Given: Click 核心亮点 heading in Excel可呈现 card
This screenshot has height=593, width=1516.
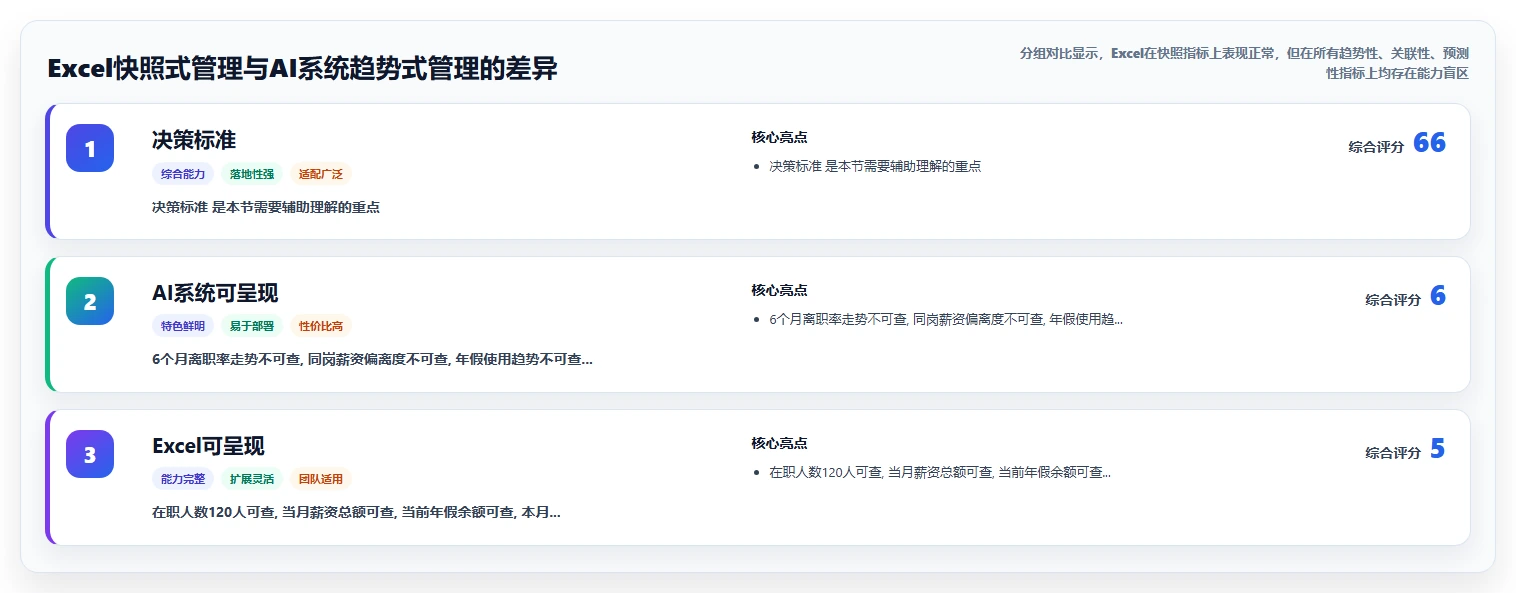Looking at the screenshot, I should pyautogui.click(x=779, y=443).
